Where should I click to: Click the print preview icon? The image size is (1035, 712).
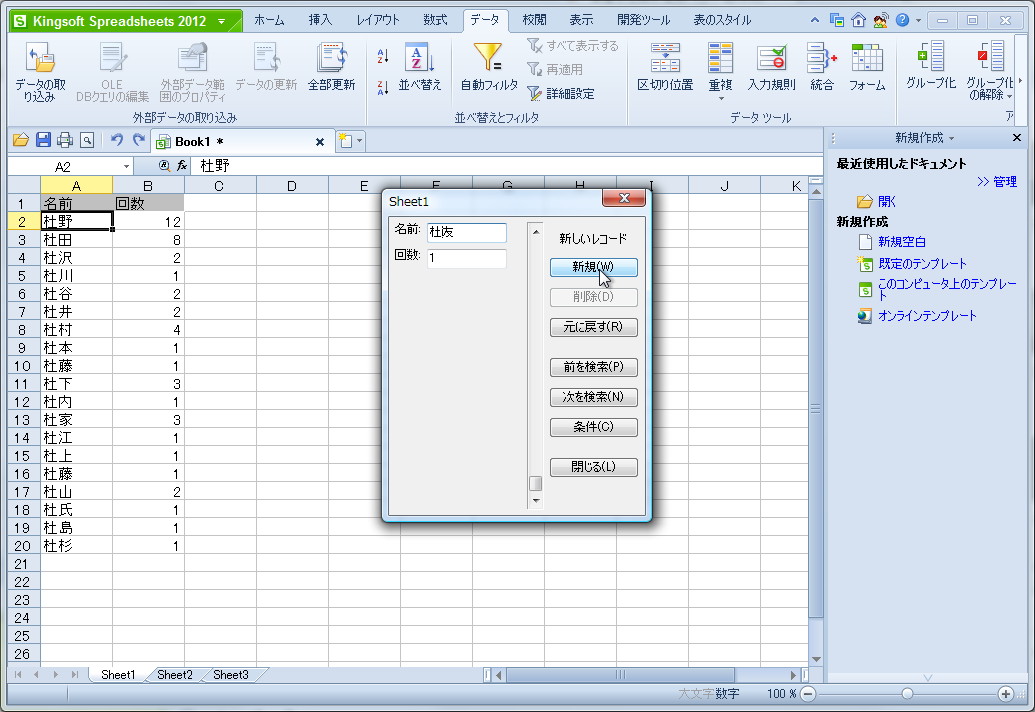pyautogui.click(x=86, y=140)
